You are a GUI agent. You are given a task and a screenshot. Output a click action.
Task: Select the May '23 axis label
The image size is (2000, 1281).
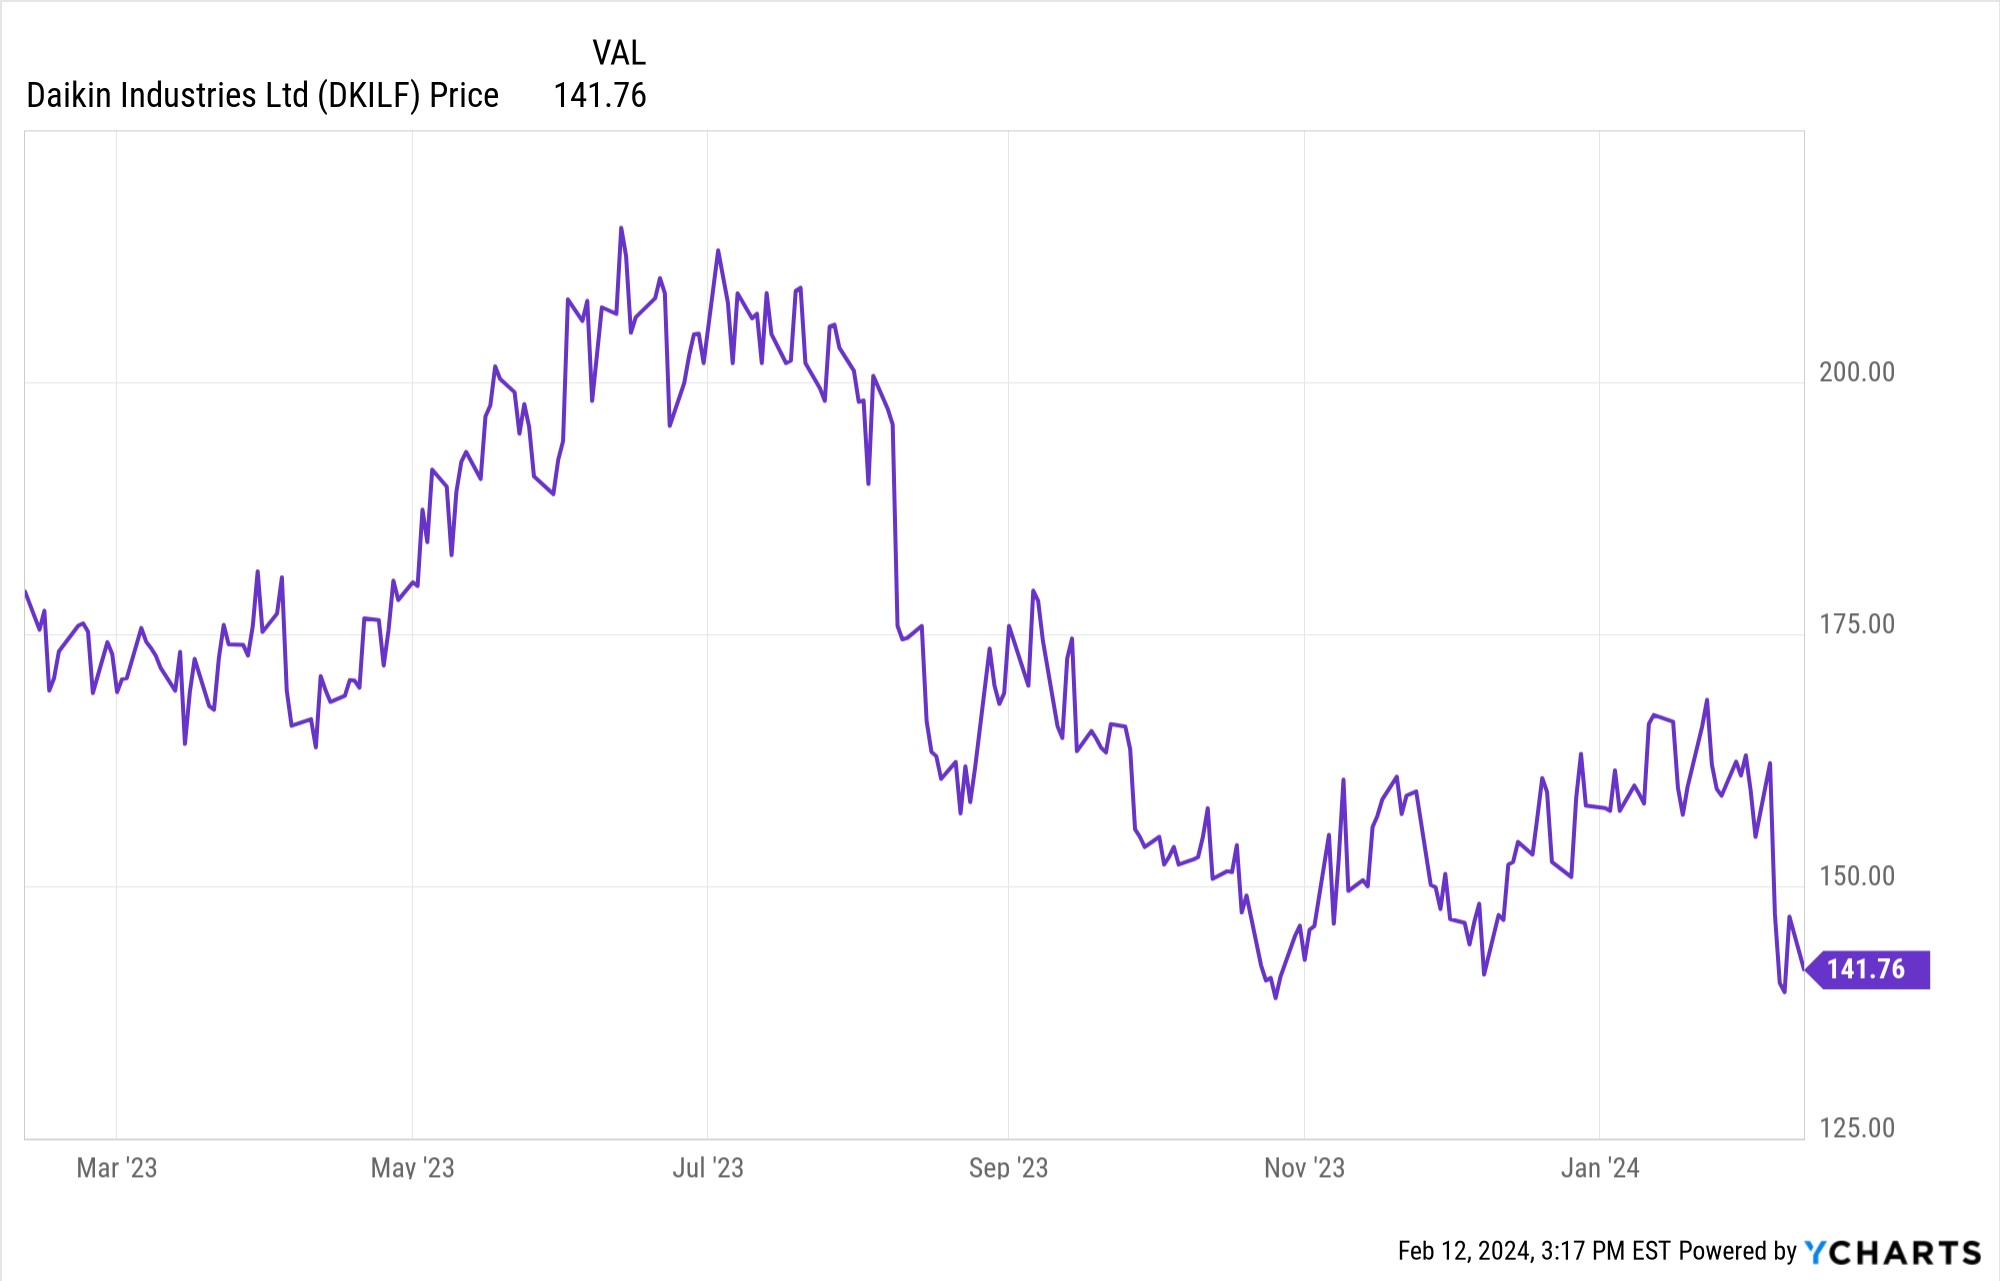[x=412, y=1168]
